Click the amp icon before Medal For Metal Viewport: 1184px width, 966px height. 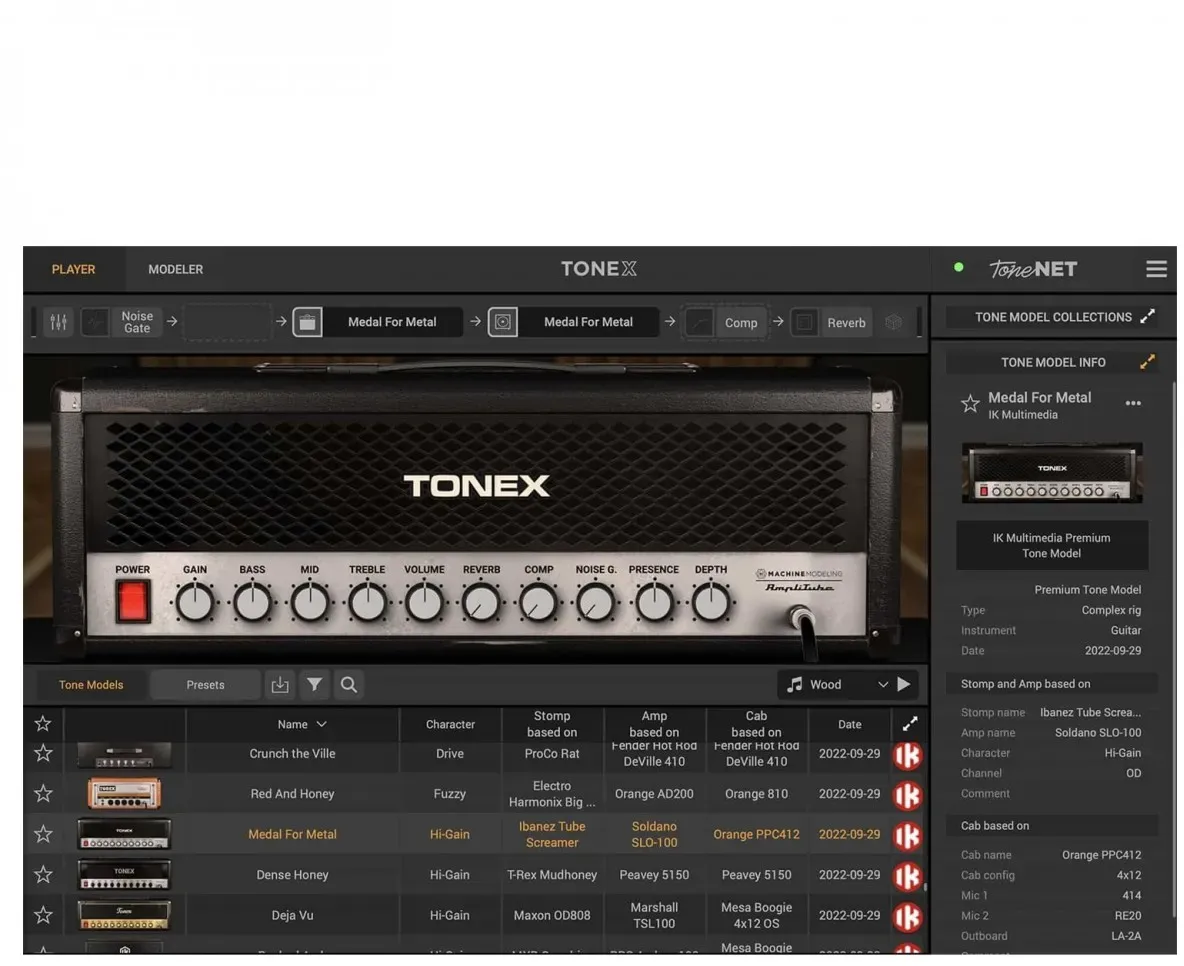(307, 323)
